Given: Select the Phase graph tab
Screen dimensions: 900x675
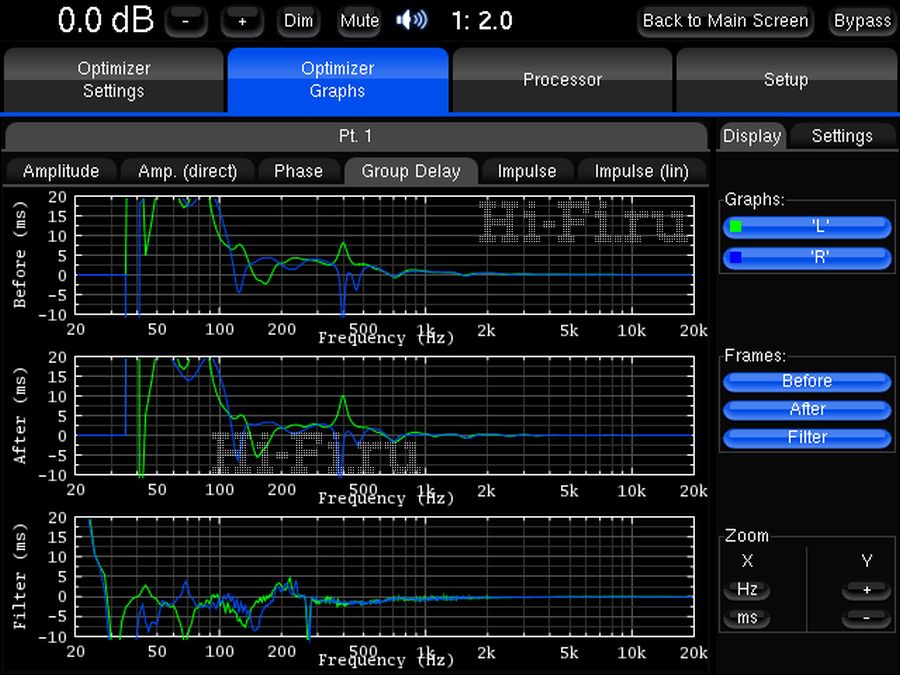Looking at the screenshot, I should click(298, 171).
